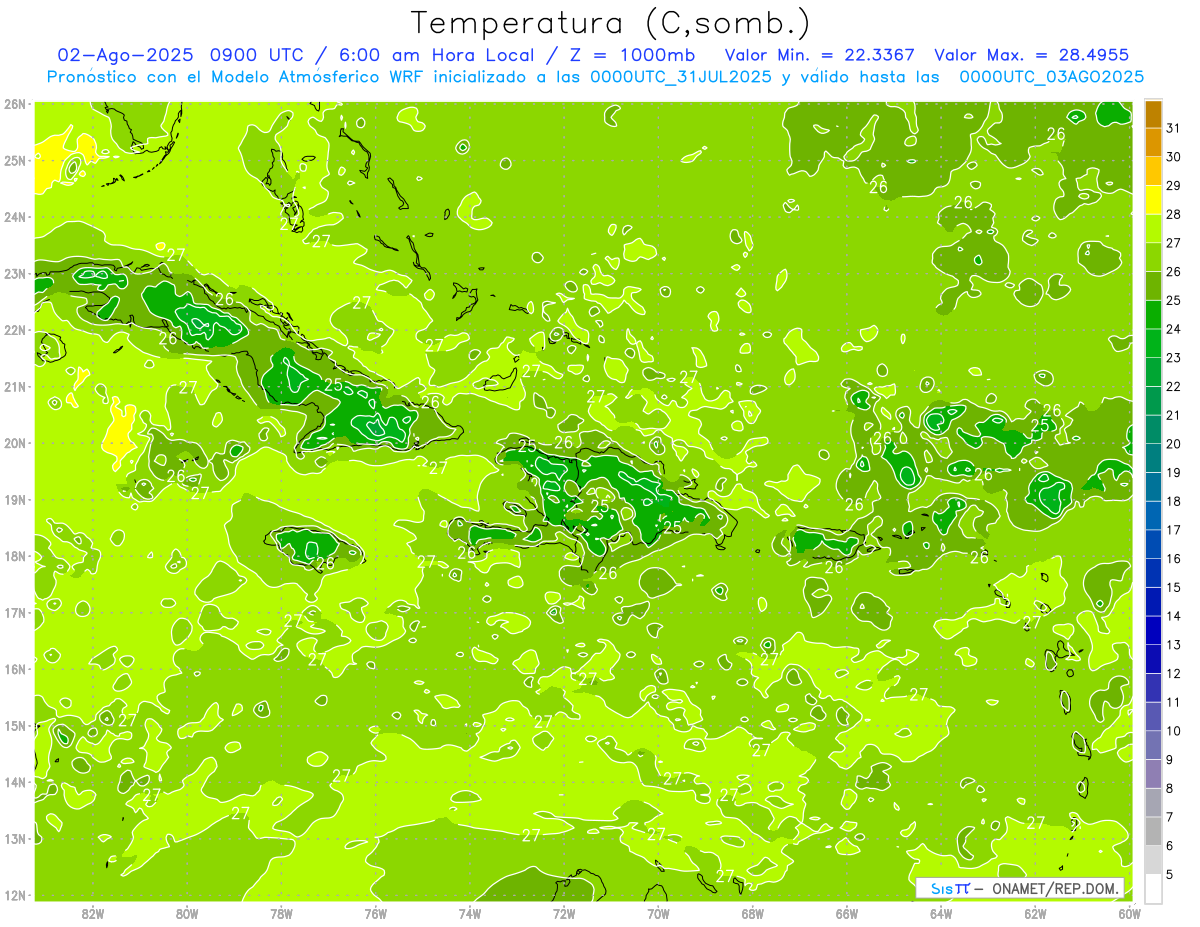Viewport: 1200px width, 927px height.
Task: Click the legend swatch between 27 and 28
Action: pos(1153,229)
